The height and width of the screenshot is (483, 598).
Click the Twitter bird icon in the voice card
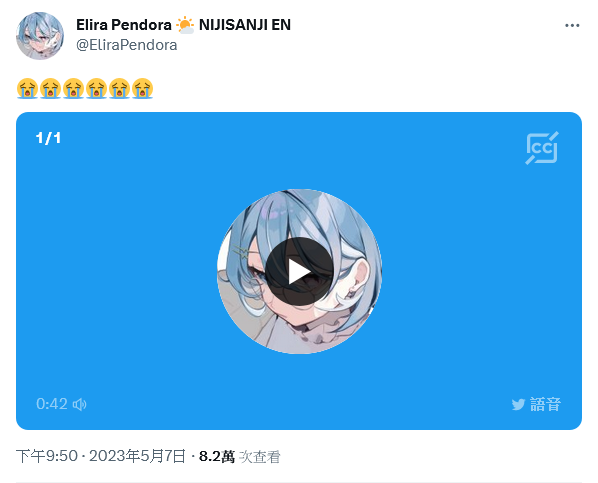518,404
